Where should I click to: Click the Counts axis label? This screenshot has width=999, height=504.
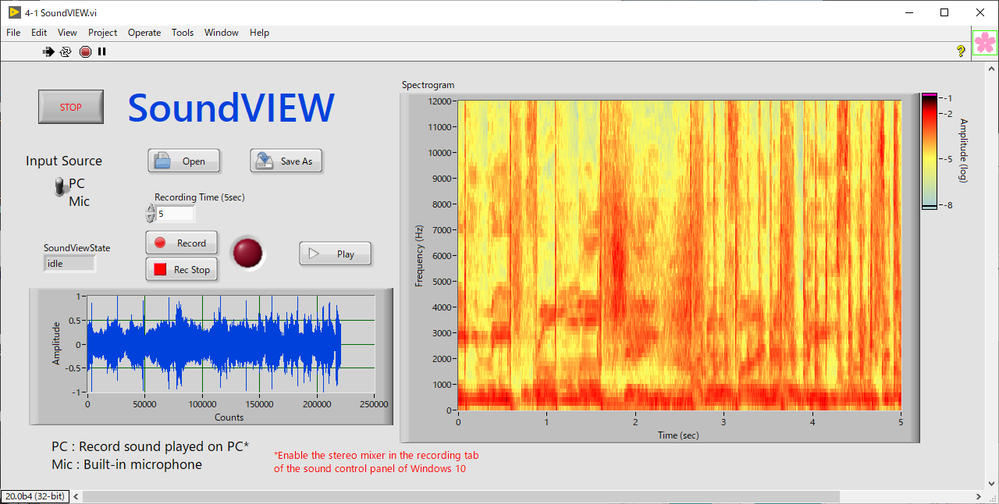[229, 417]
